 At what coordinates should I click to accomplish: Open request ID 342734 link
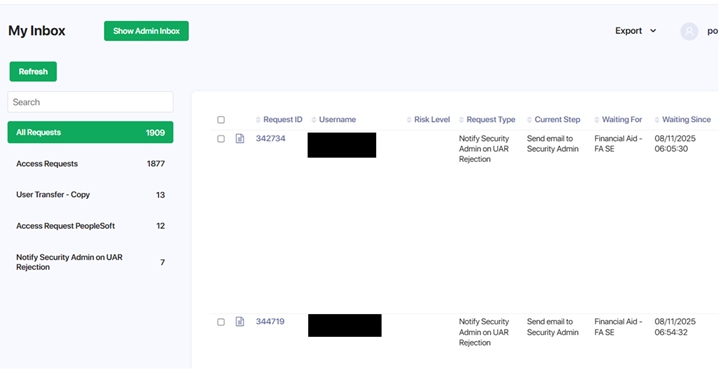click(x=270, y=138)
